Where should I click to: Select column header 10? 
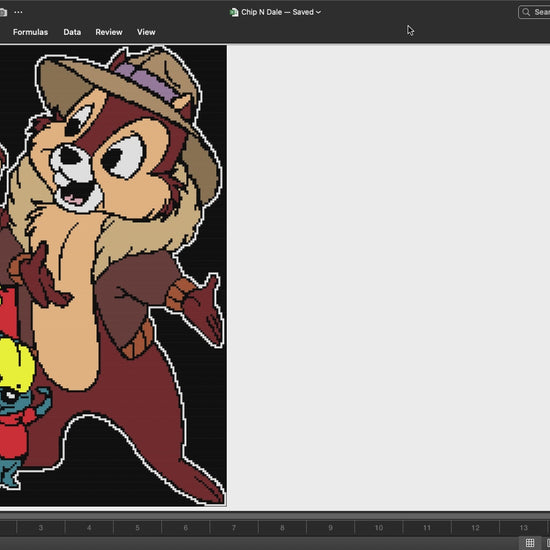379,528
